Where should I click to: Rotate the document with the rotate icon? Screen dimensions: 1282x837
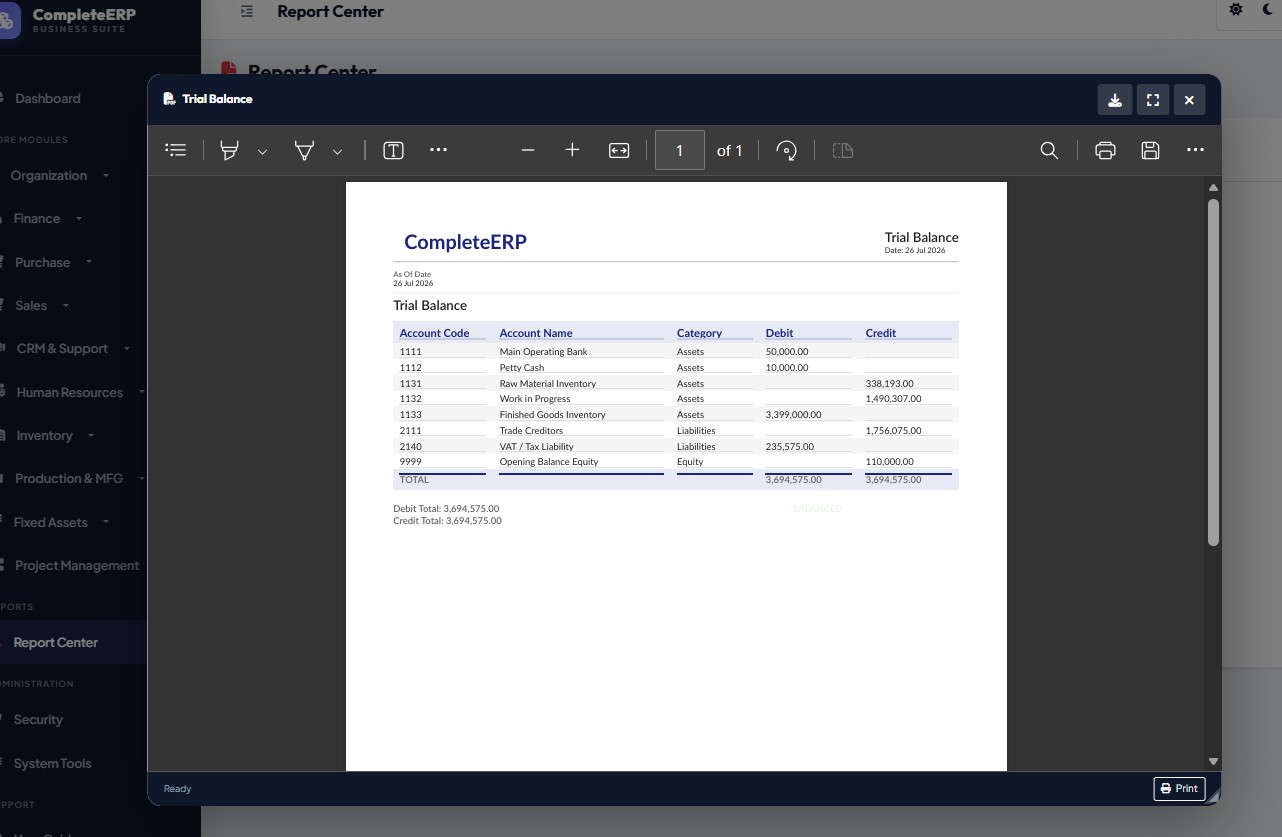point(786,150)
